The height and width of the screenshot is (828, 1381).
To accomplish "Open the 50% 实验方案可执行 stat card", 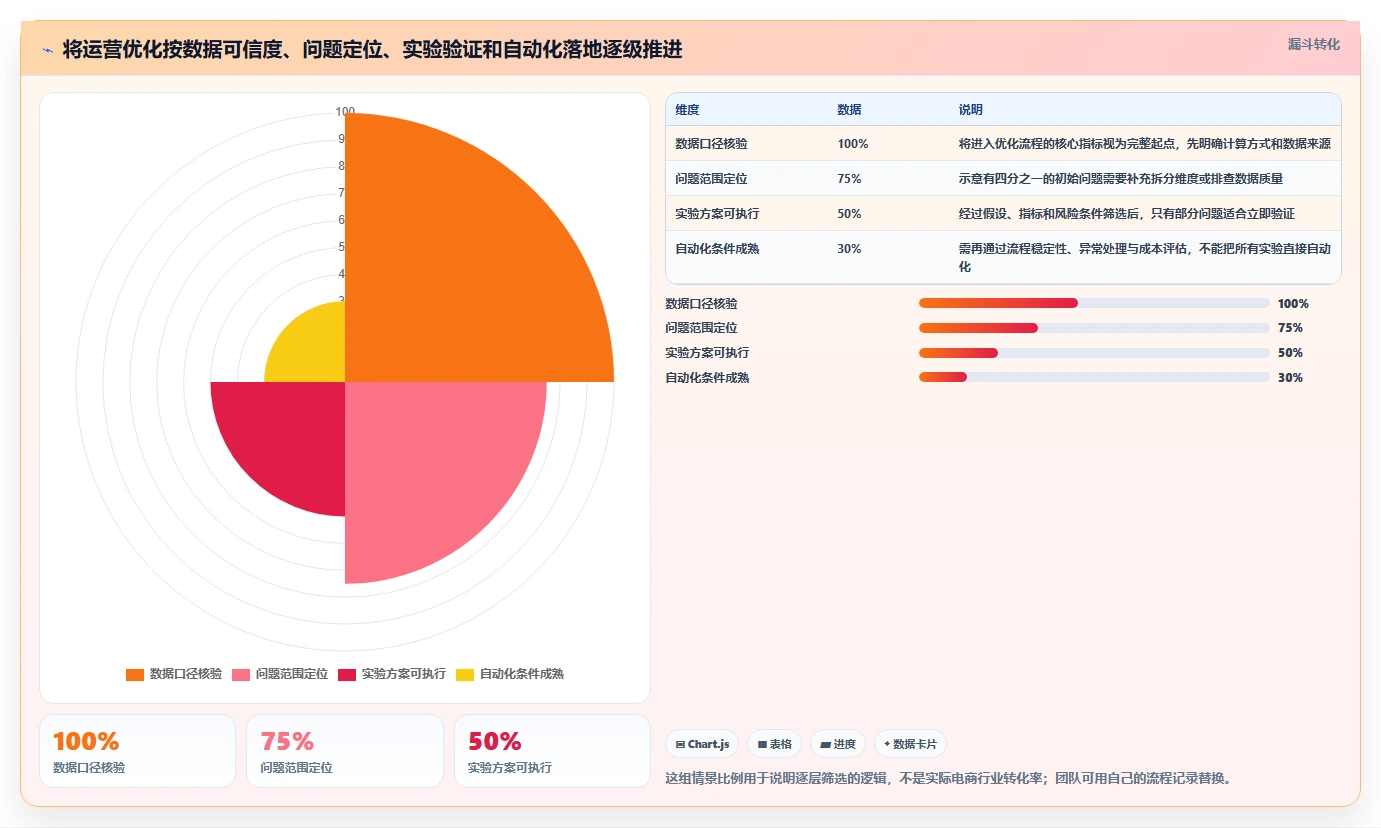I will (x=552, y=751).
